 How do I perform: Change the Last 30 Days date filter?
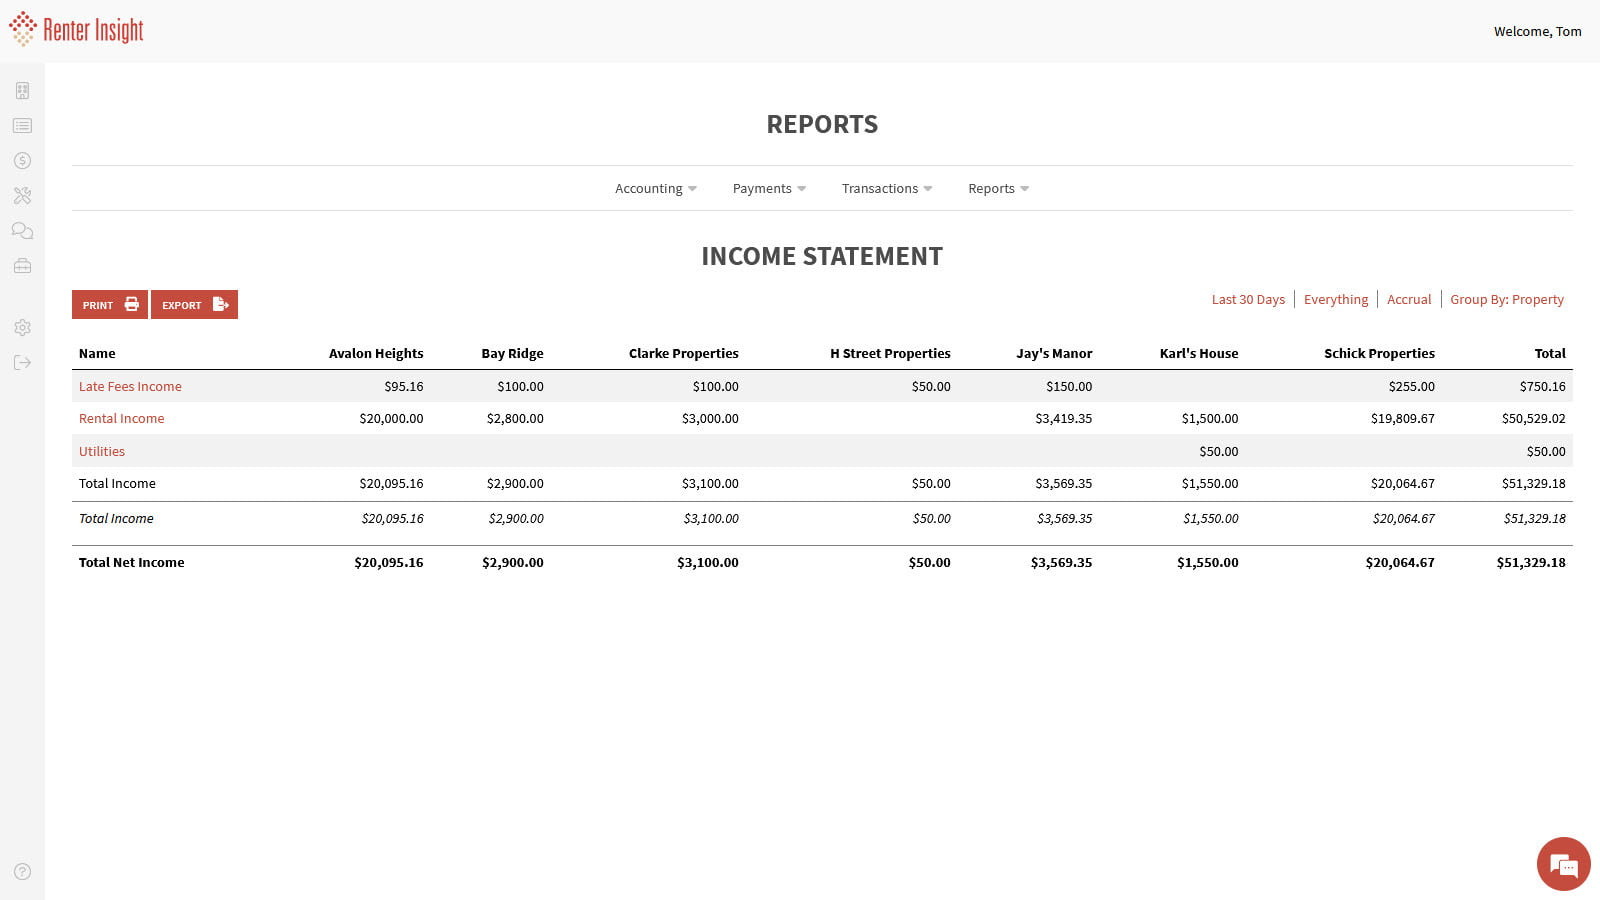pyautogui.click(x=1248, y=300)
